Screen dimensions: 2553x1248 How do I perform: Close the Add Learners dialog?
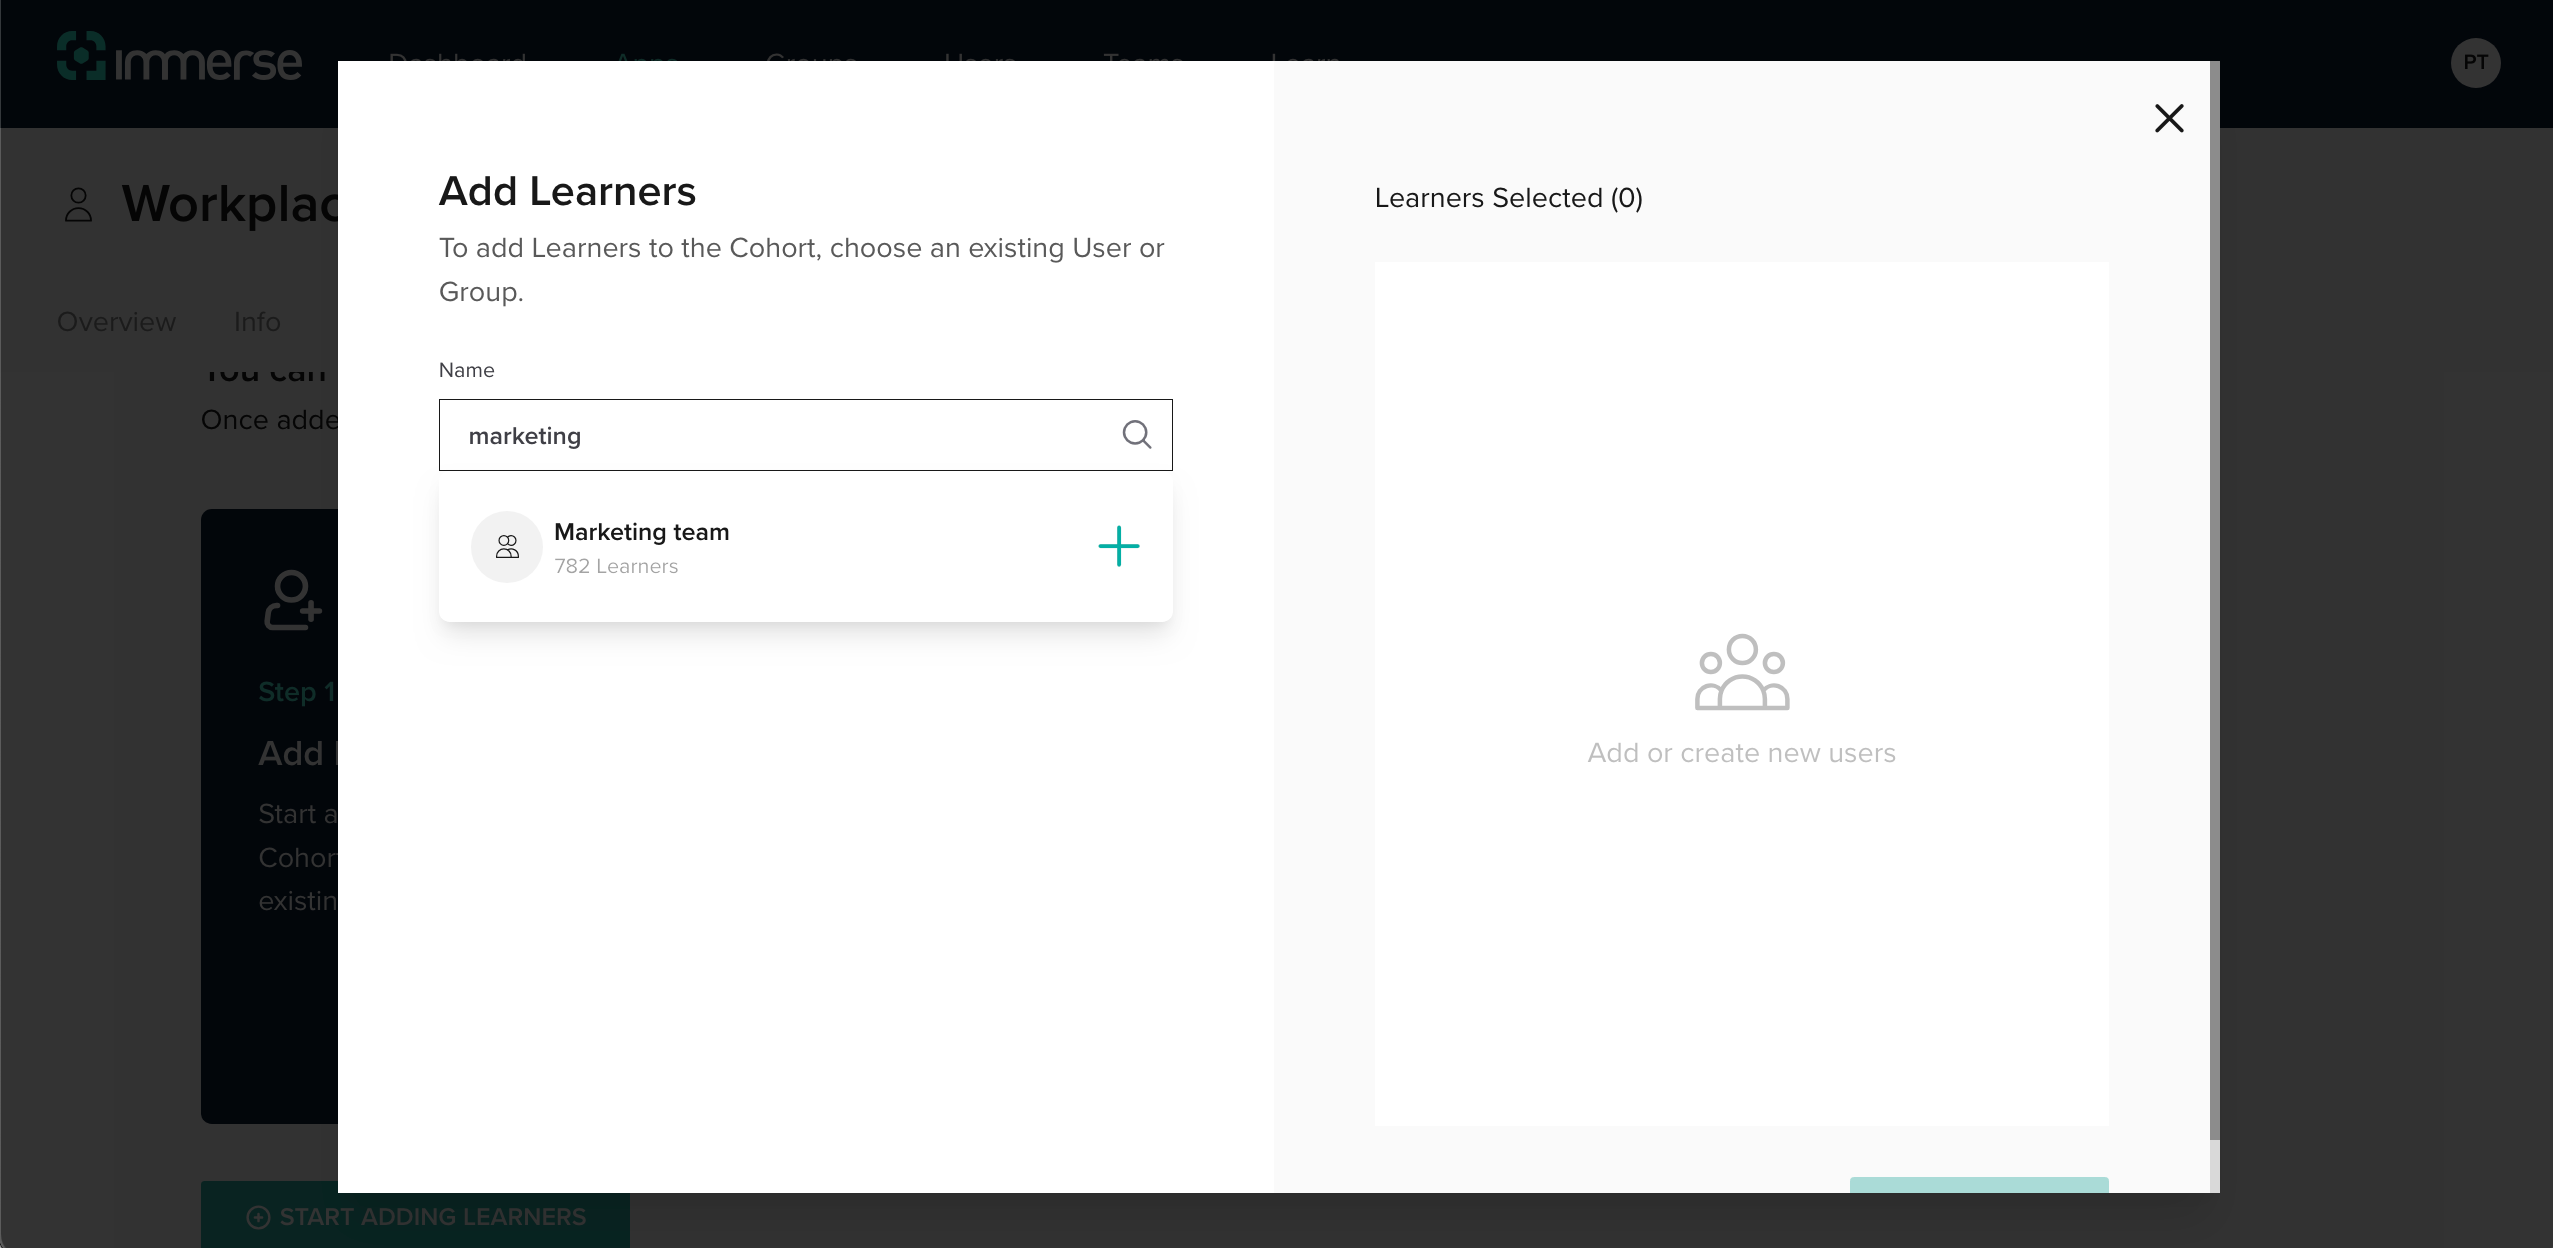pyautogui.click(x=2168, y=118)
